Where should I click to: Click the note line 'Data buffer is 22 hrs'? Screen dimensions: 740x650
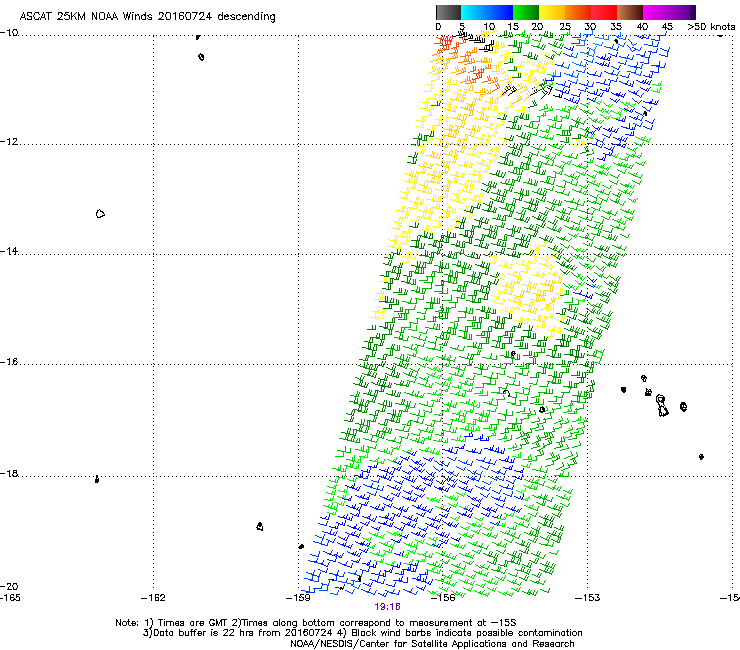(x=204, y=633)
